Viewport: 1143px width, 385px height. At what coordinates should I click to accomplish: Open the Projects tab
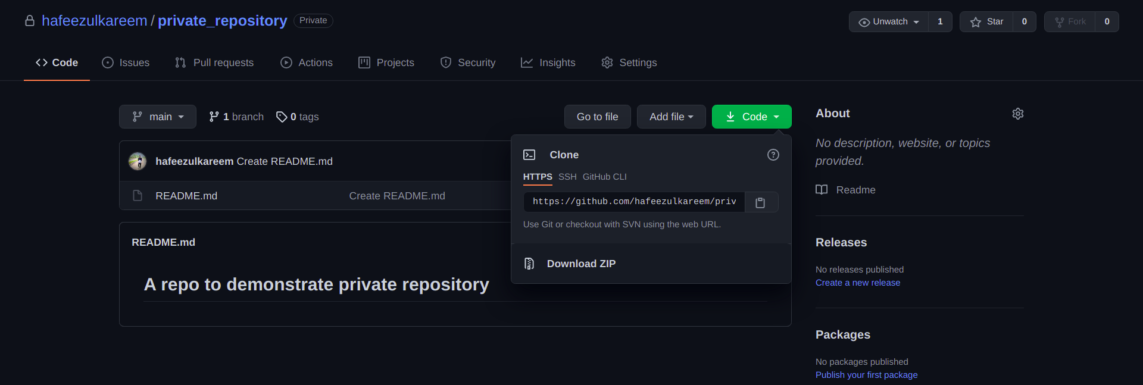pyautogui.click(x=386, y=63)
